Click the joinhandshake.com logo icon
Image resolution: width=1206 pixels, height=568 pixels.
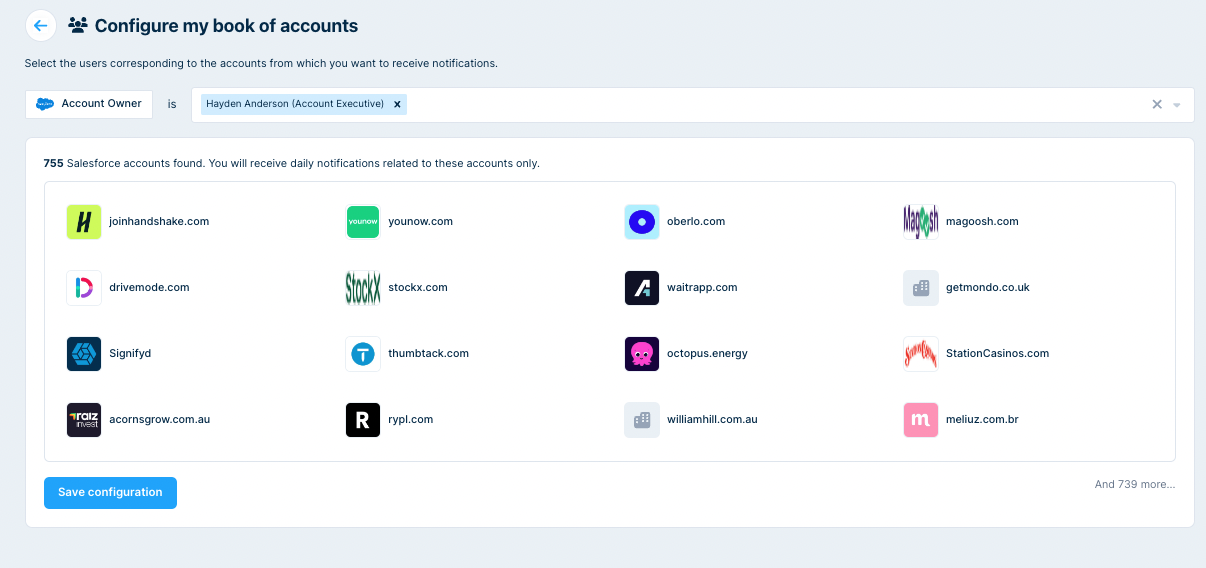(x=84, y=222)
